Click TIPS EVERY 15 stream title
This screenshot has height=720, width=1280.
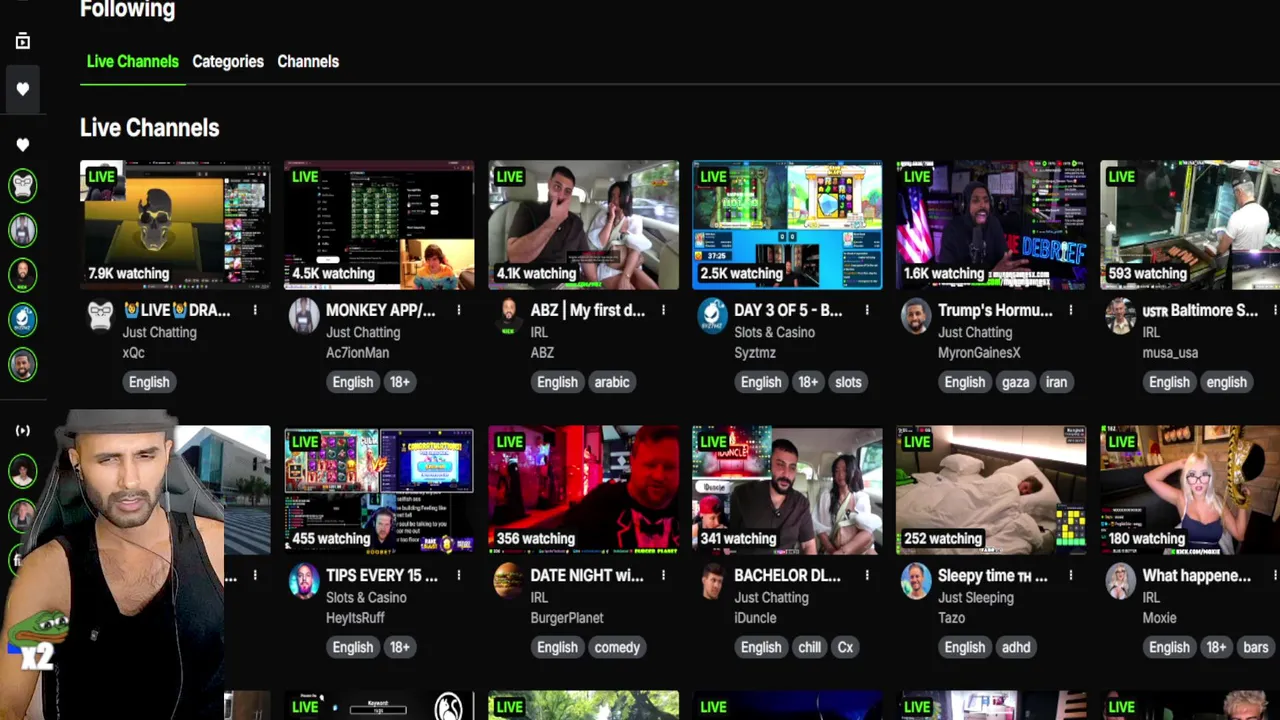[x=382, y=575]
